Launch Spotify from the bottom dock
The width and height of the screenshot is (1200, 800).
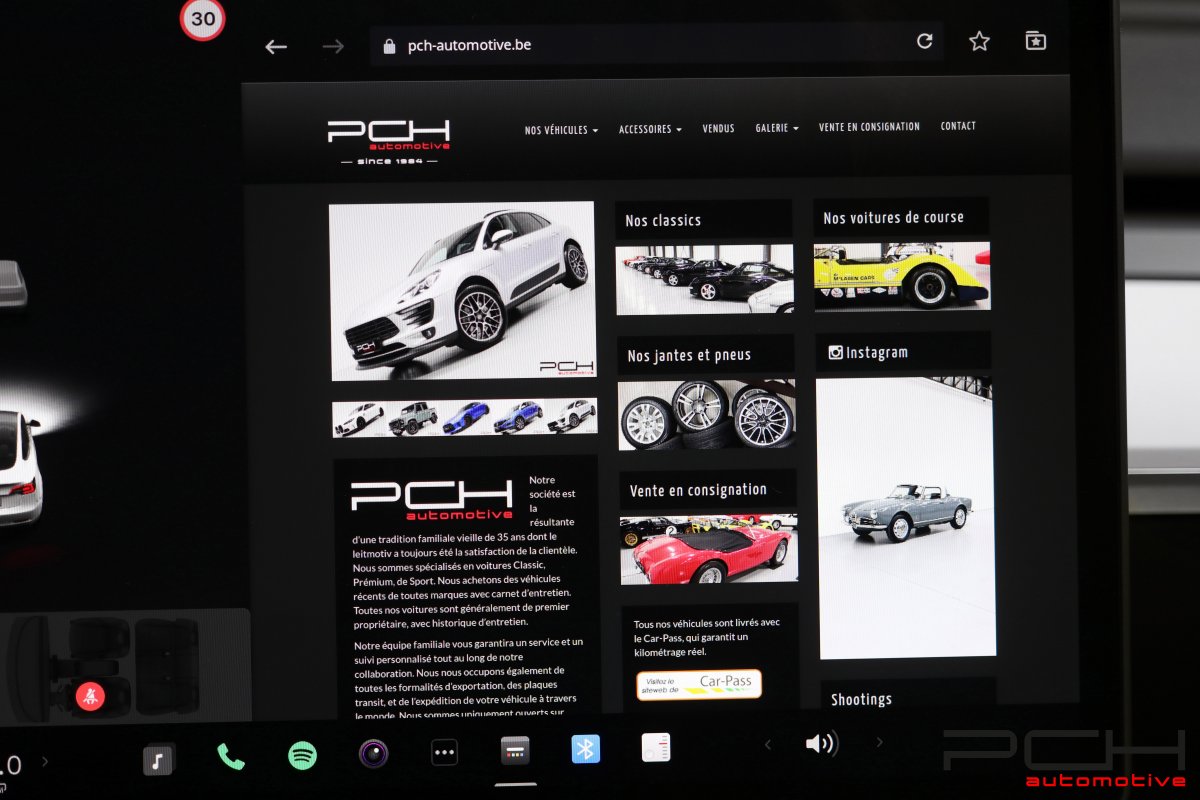[x=303, y=755]
